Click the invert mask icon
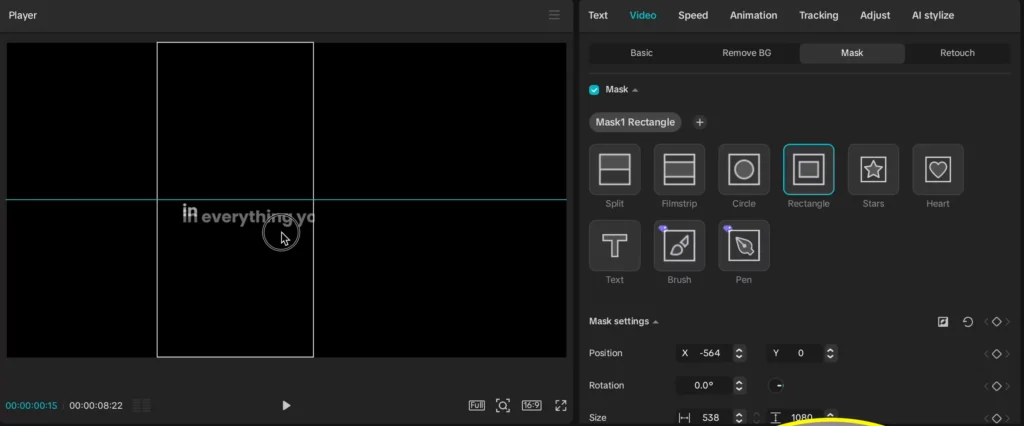This screenshot has width=1024, height=426. pos(942,321)
